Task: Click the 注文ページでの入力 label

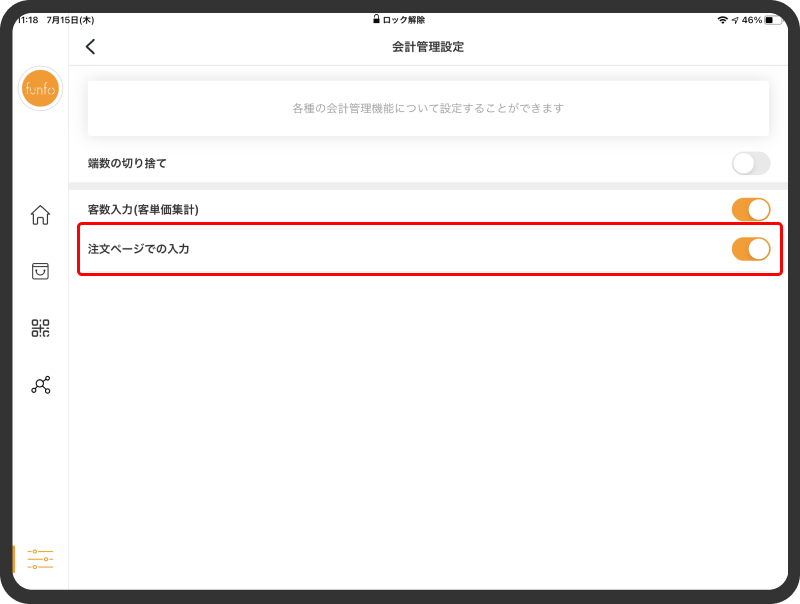Action: 138,249
